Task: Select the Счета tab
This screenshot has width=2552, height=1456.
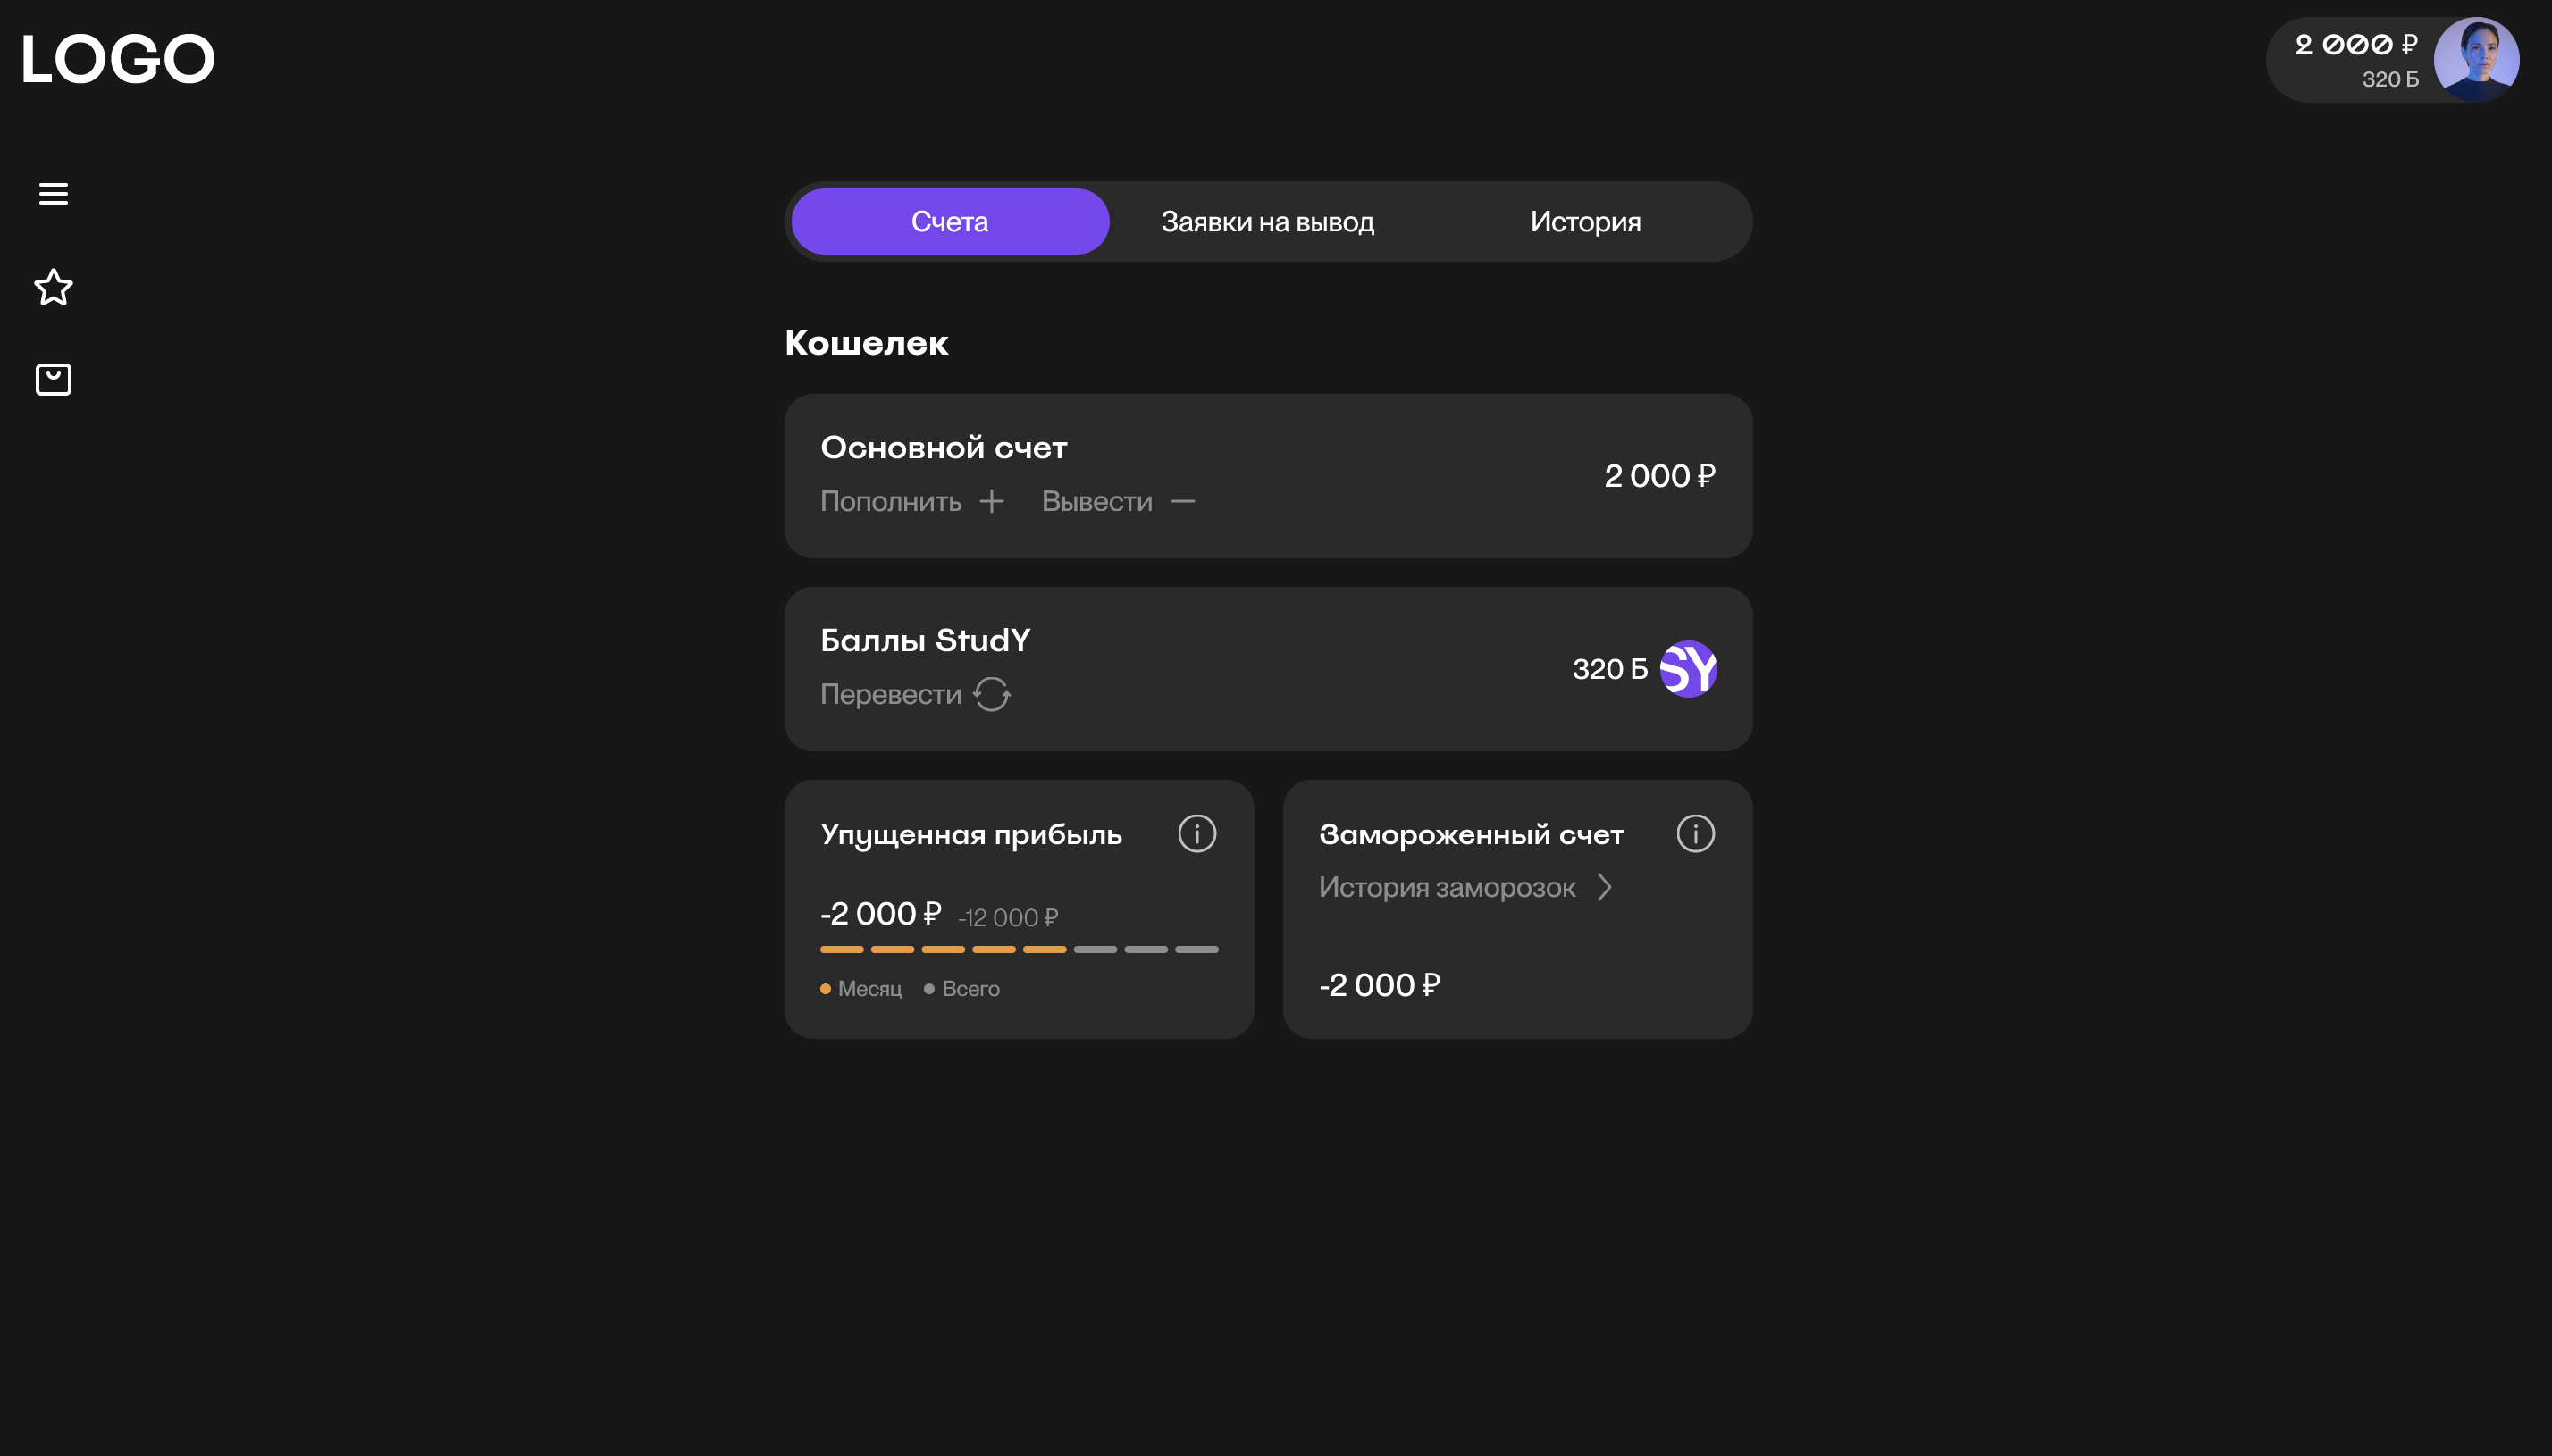Action: click(950, 222)
